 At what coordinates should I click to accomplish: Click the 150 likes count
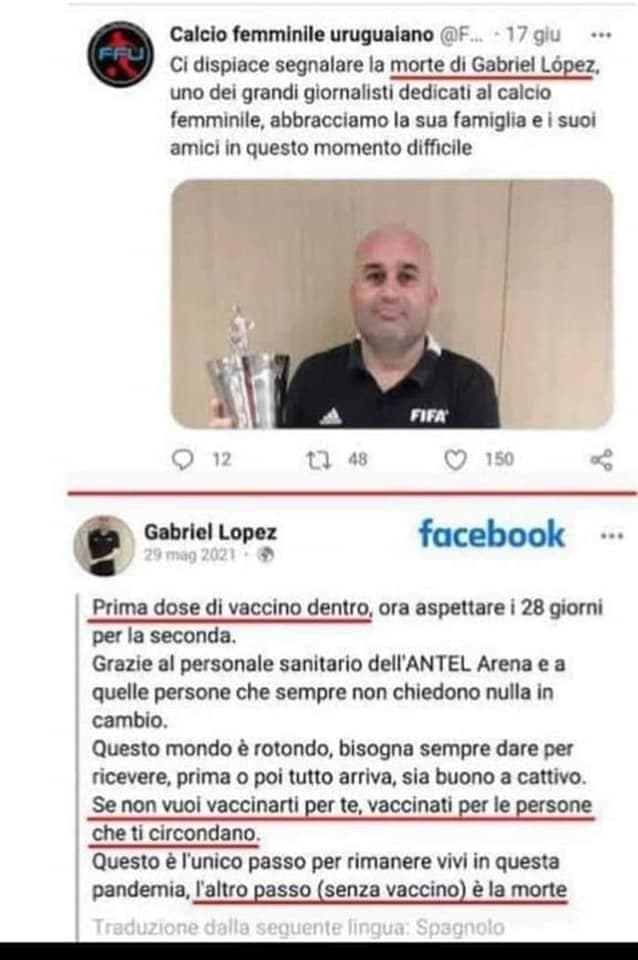[499, 459]
